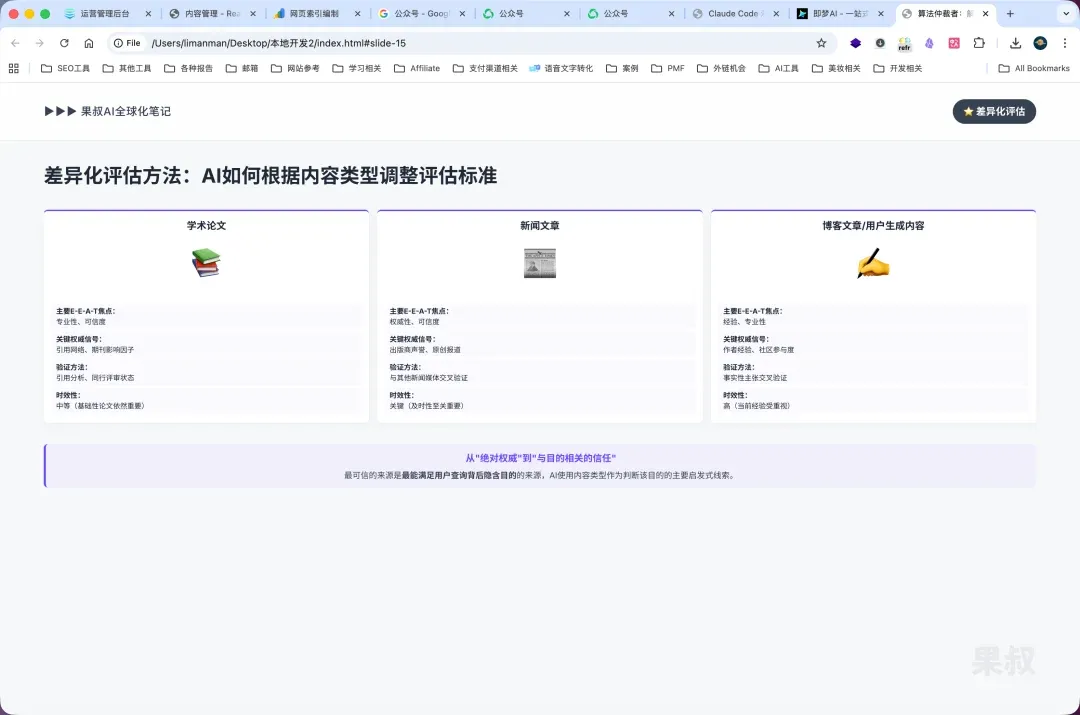Click the newspaper icon in 新闻文章 card
1080x715 pixels.
point(539,263)
